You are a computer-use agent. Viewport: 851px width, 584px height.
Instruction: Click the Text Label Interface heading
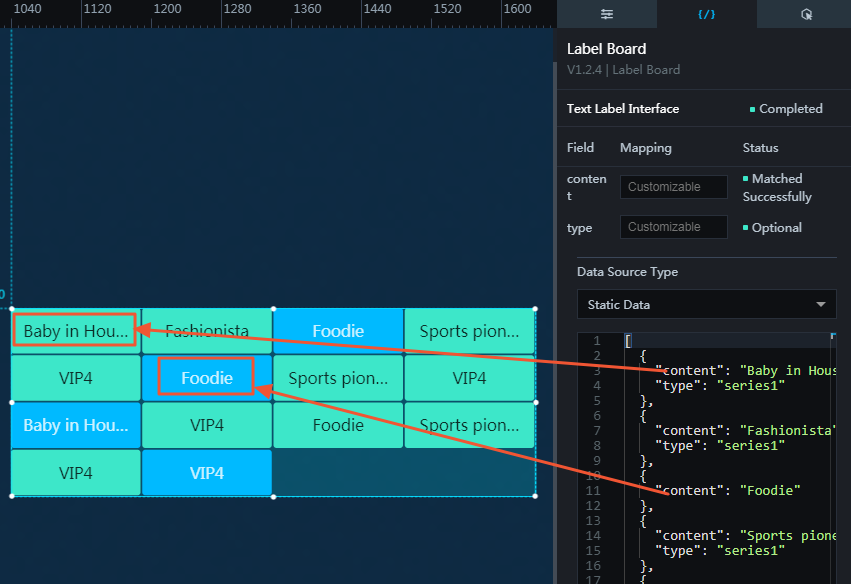click(623, 109)
